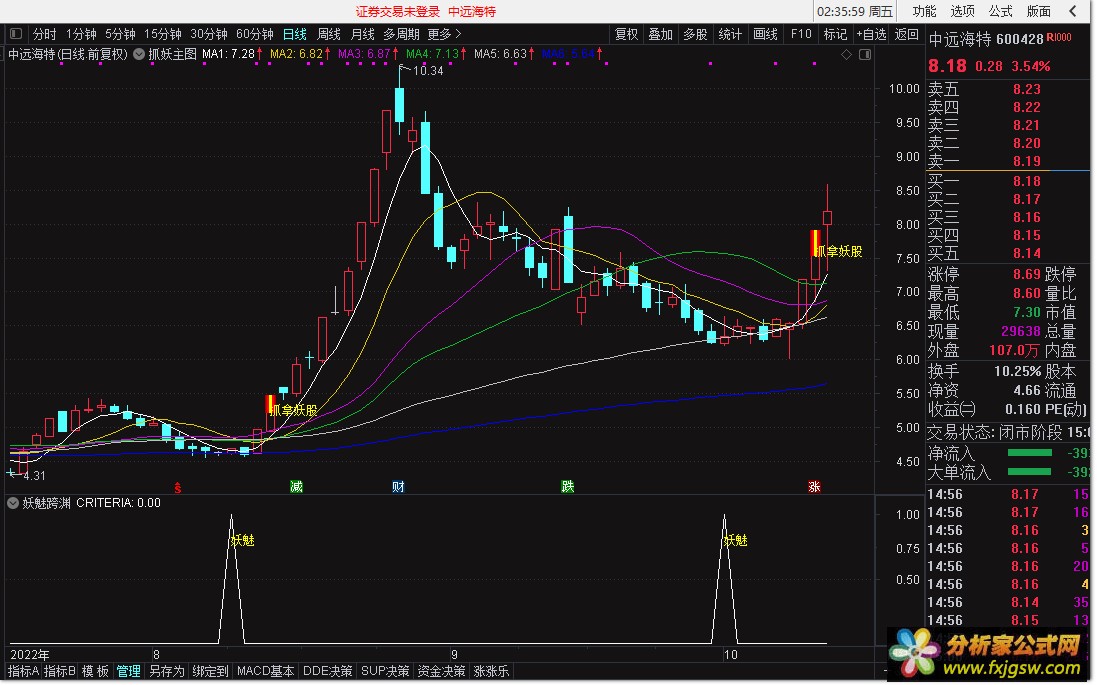Screen dimensions: 1097x685
Task: Click the diamond marker icon above chart
Action: (847, 55)
